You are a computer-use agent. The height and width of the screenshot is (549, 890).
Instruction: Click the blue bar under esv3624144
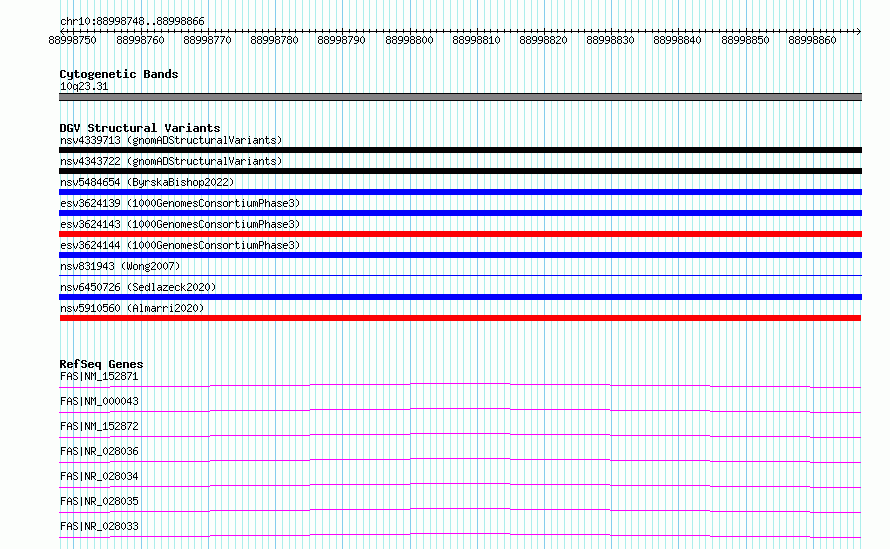[x=460, y=255]
